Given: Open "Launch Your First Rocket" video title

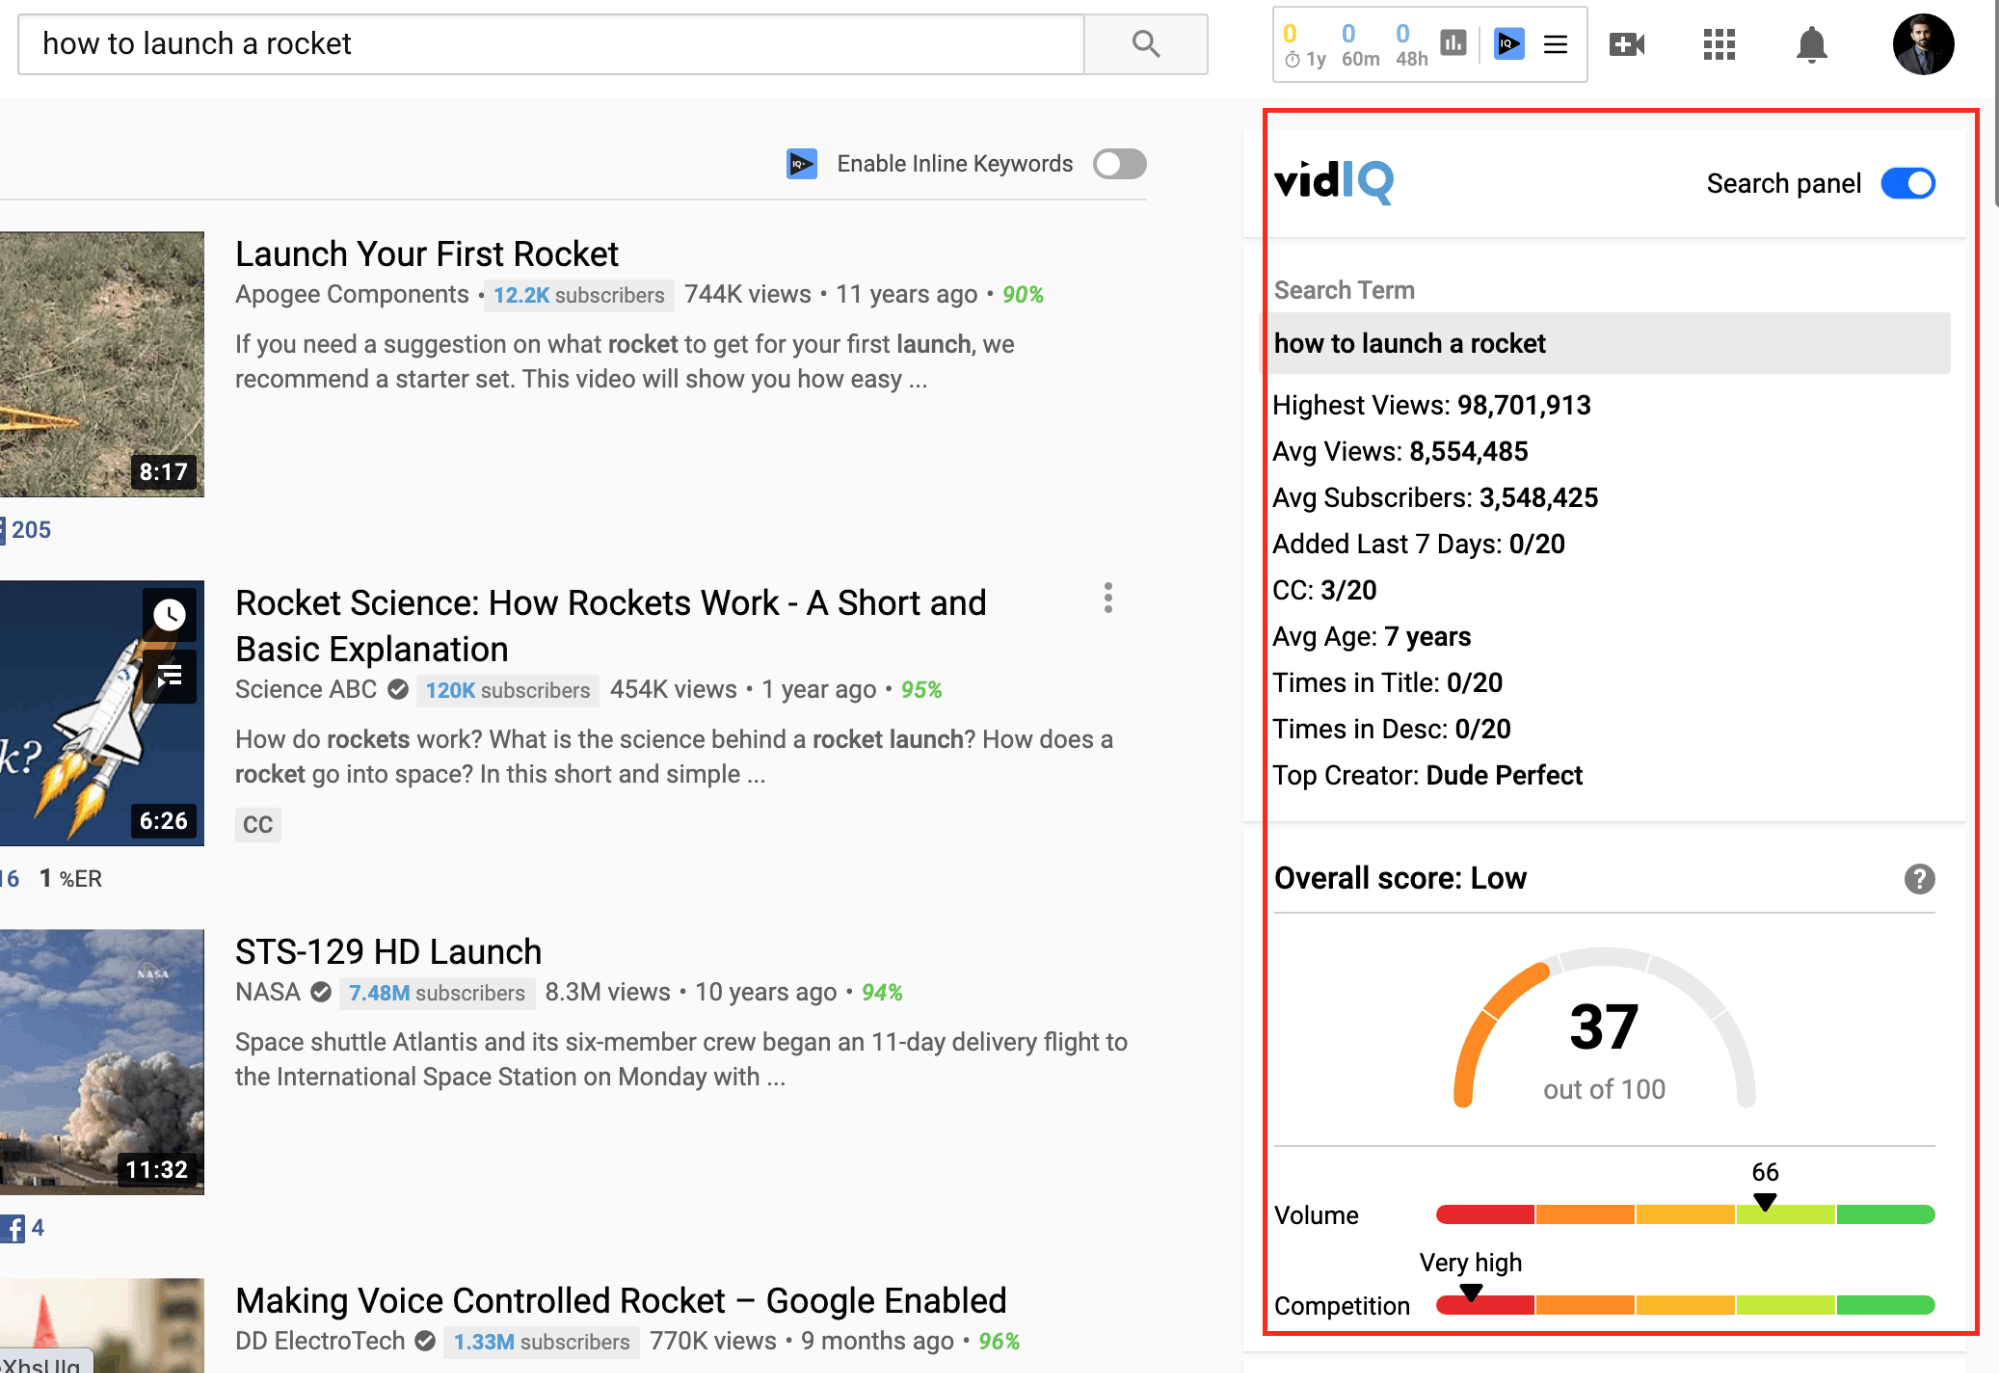Looking at the screenshot, I should click(427, 254).
